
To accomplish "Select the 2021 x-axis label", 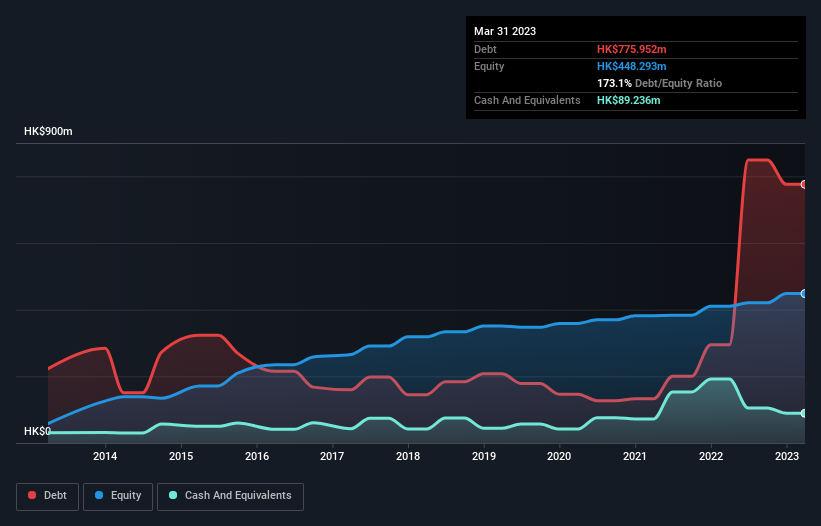I will 635,456.
